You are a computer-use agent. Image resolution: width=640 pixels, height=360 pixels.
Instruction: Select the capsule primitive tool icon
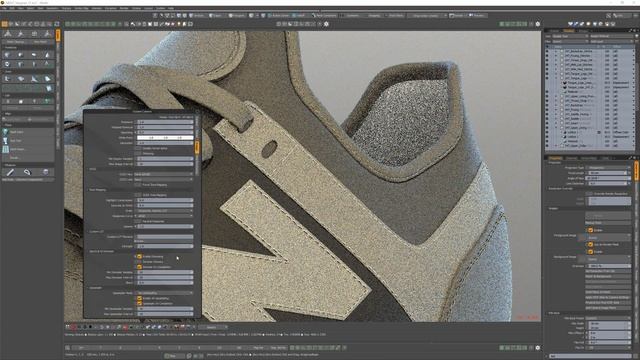(34, 55)
